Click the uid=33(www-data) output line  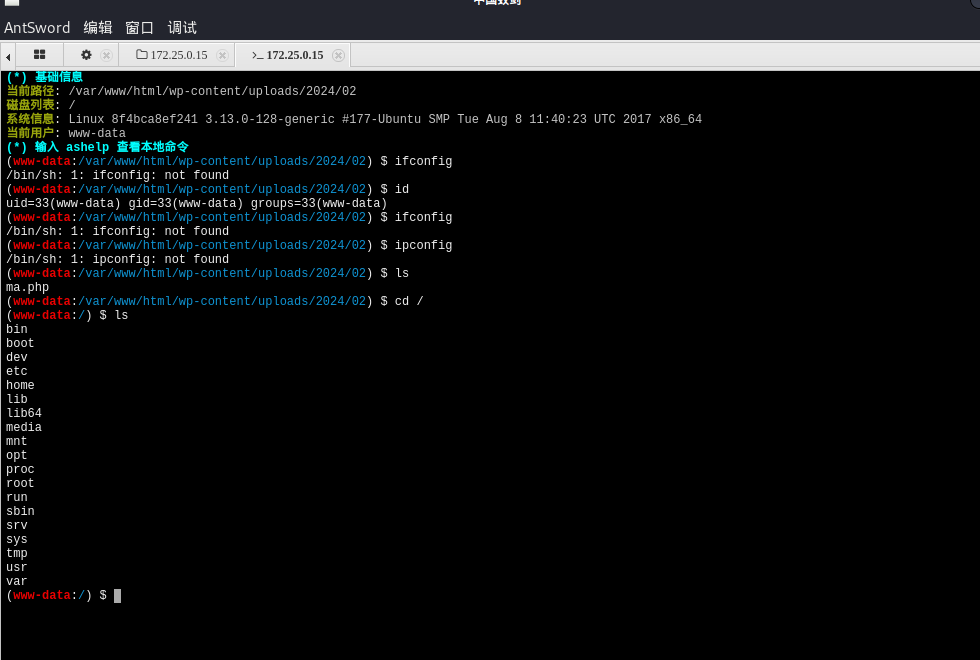tap(196, 203)
